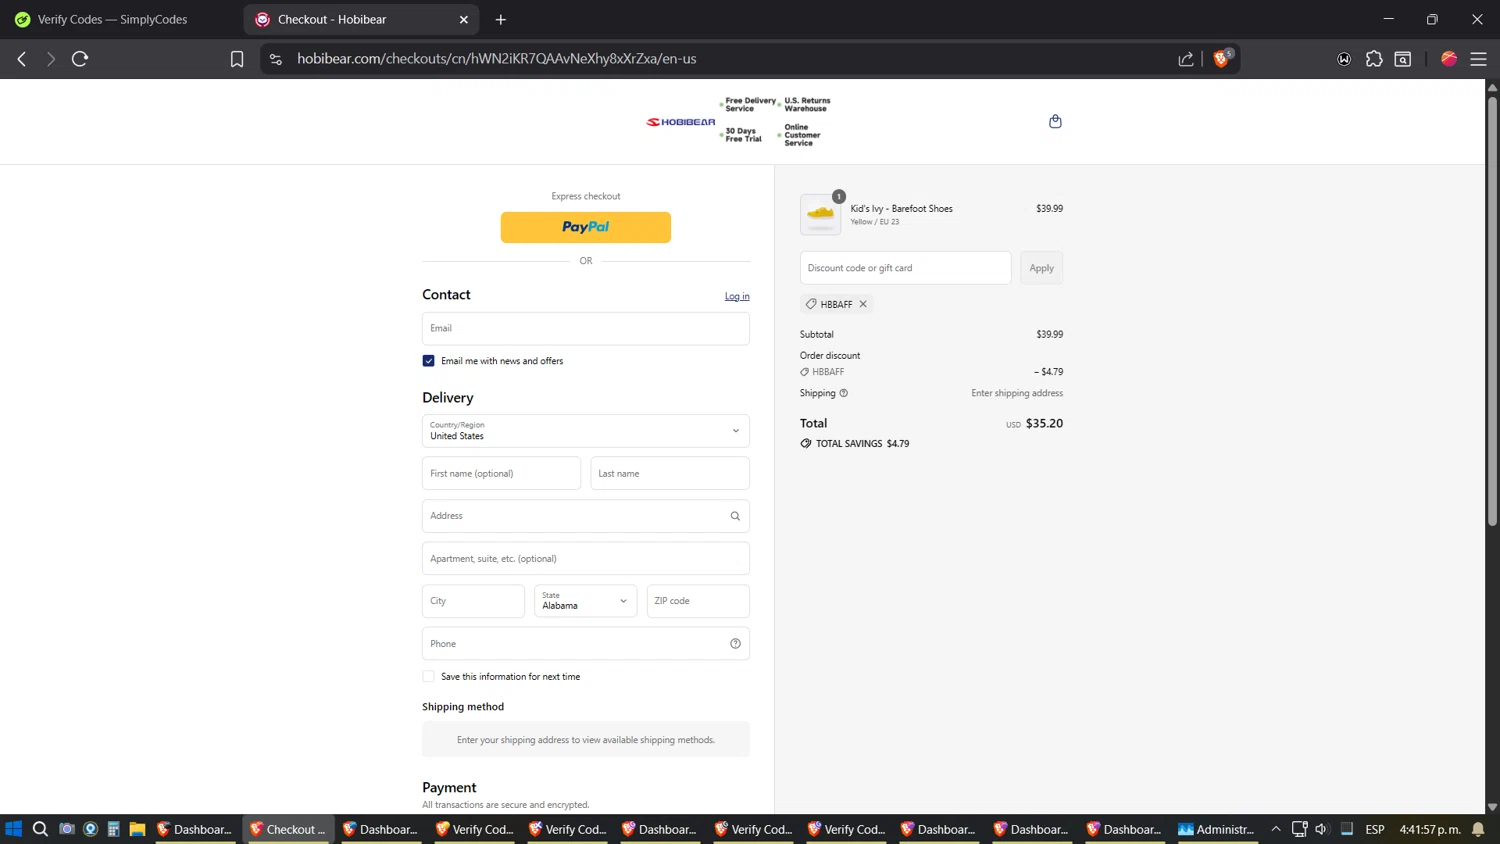This screenshot has width=1500, height=844.
Task: Open File Explorer from the taskbar
Action: (137, 829)
